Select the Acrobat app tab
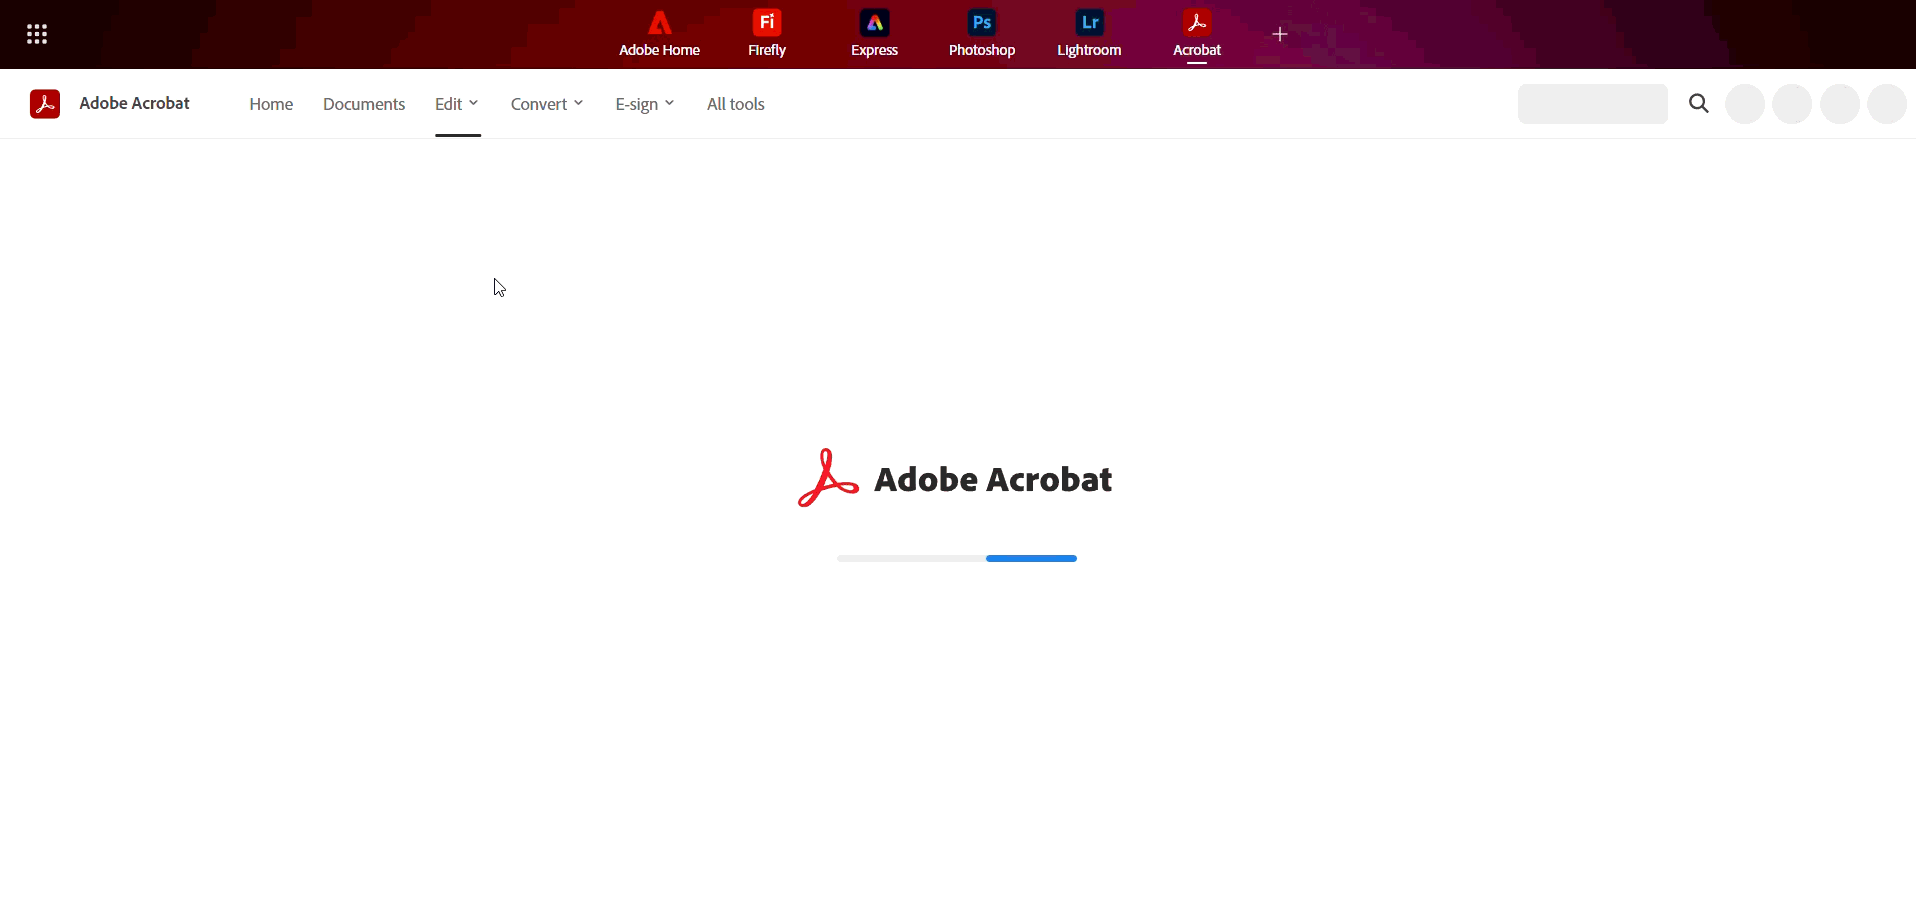 coord(1197,34)
